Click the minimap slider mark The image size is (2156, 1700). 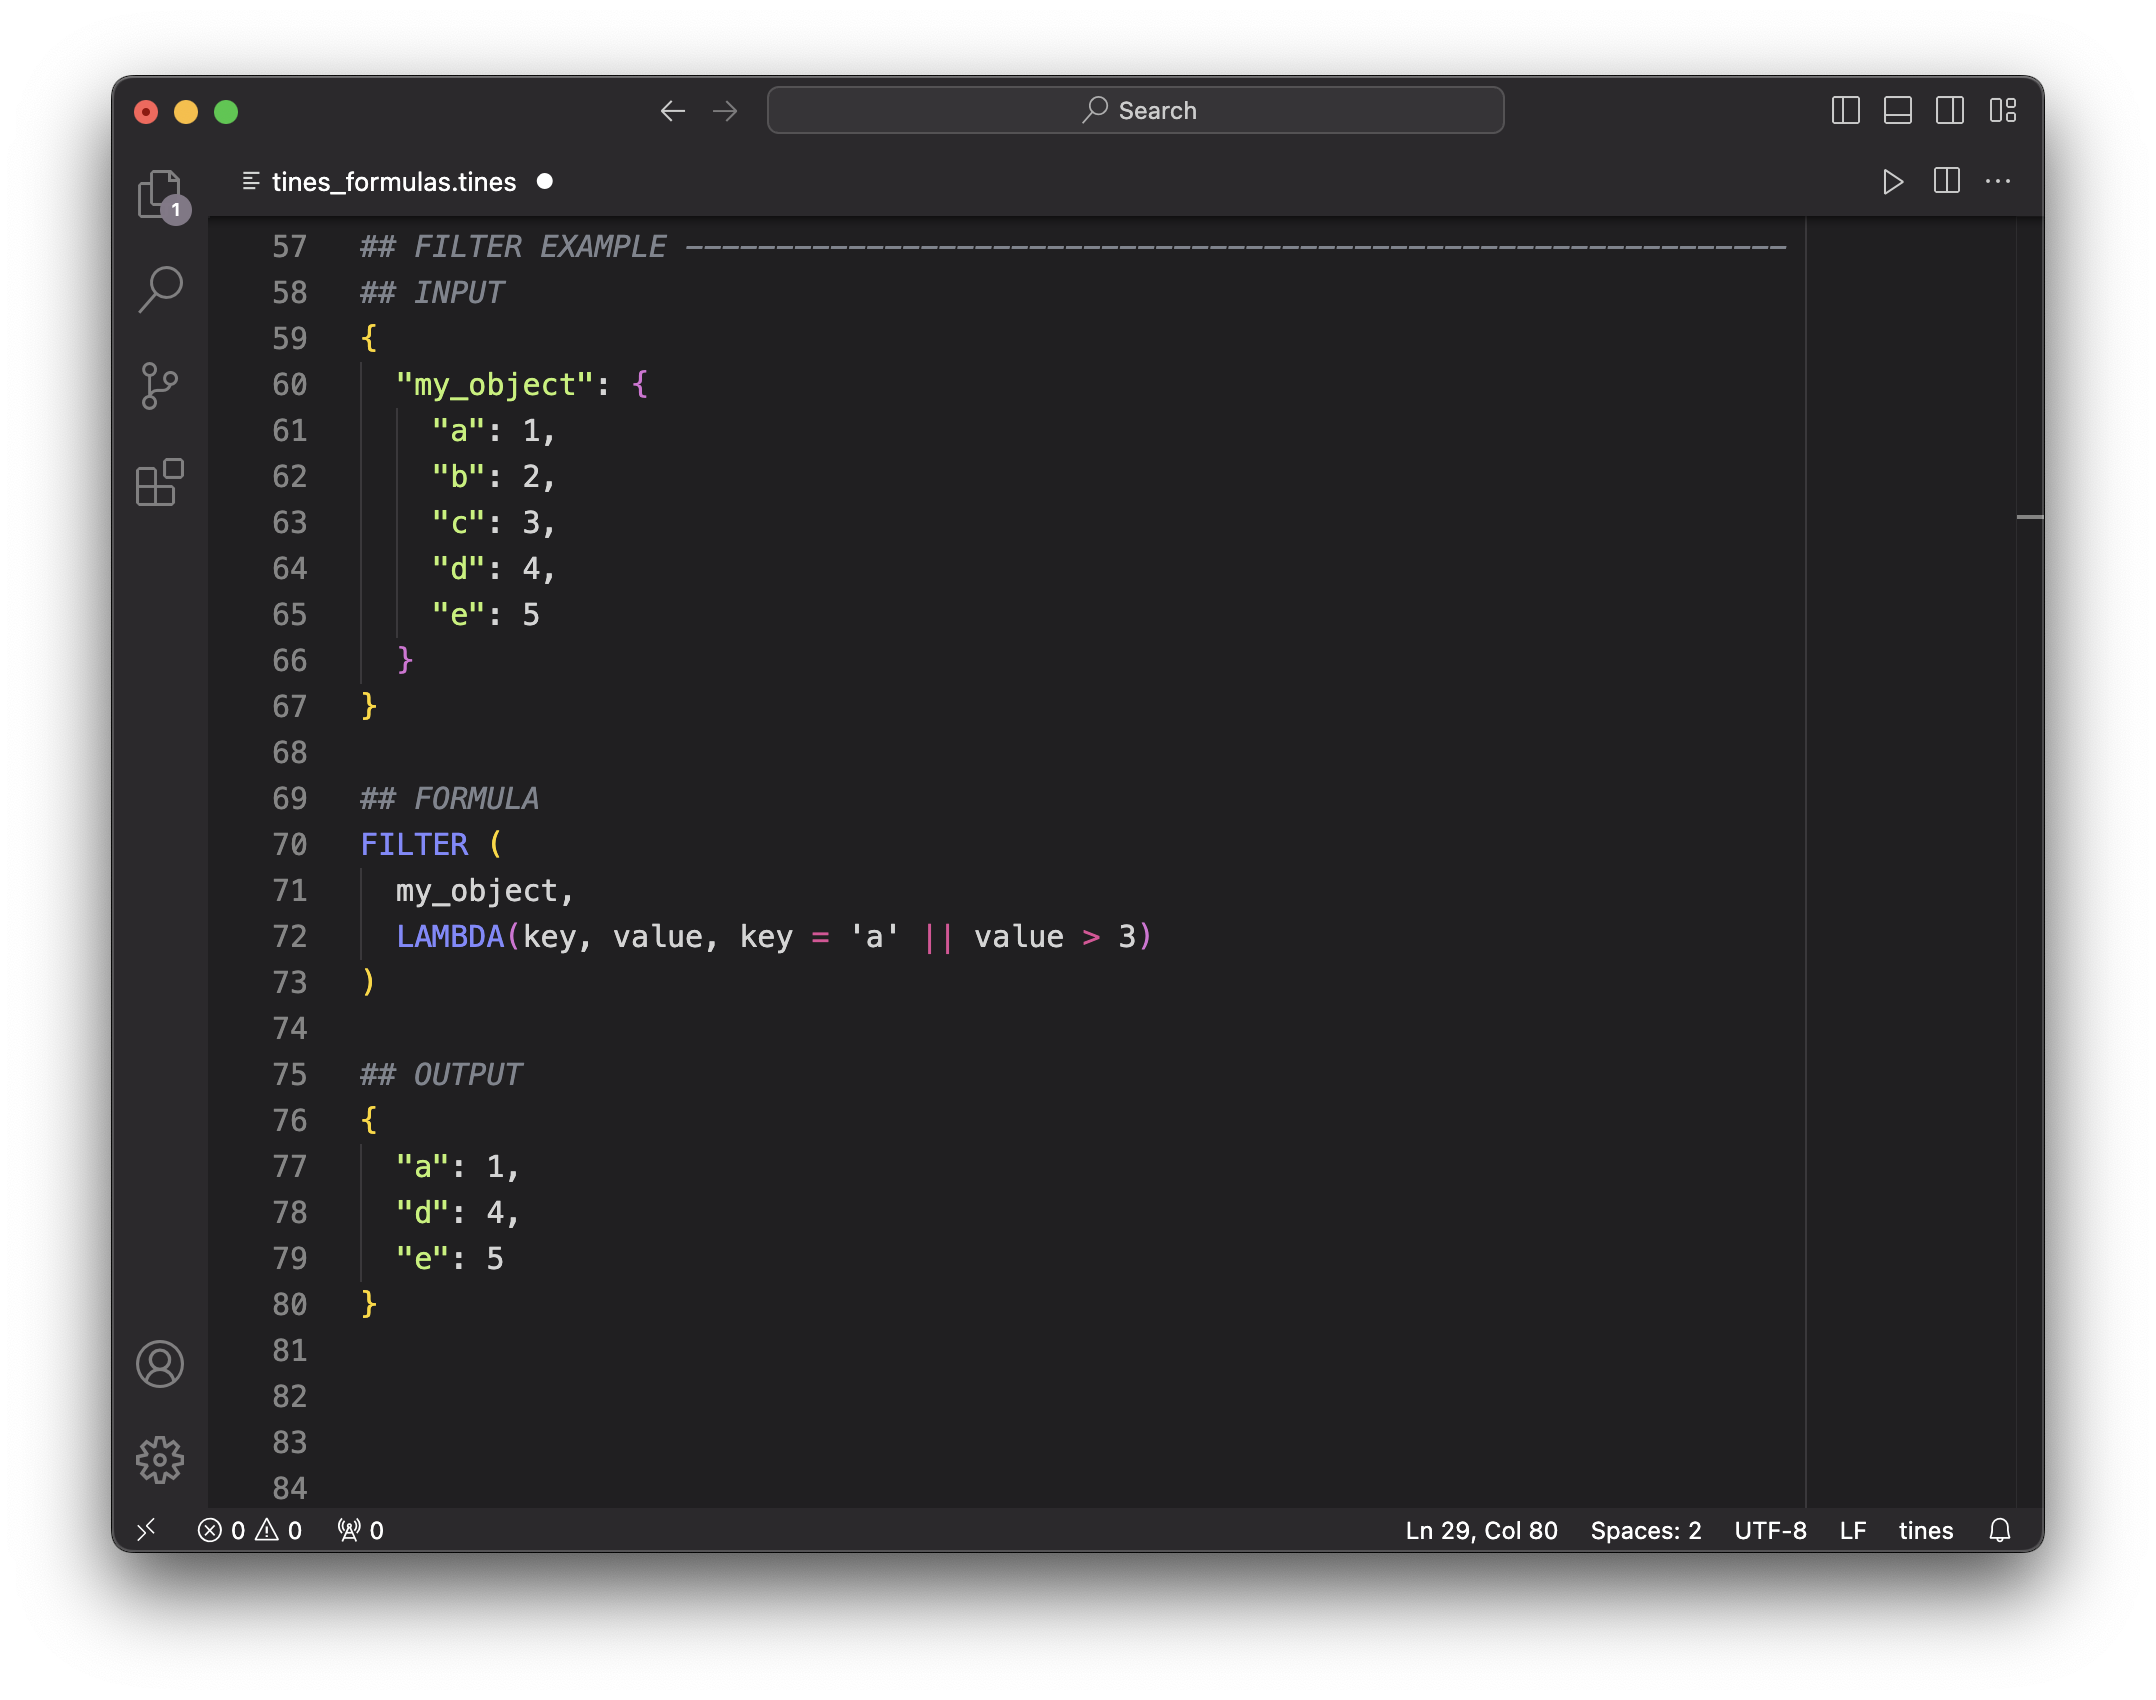[x=2029, y=517]
